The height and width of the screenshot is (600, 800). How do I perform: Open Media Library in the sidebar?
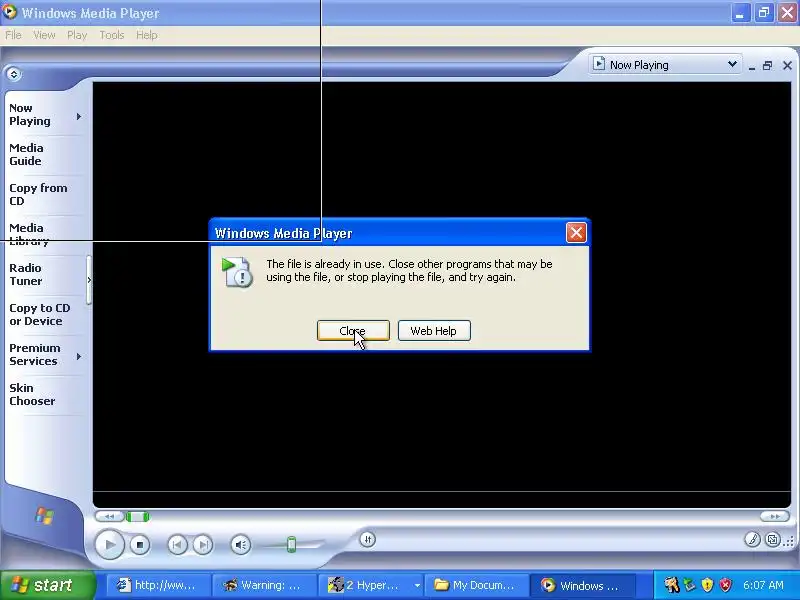(29, 234)
